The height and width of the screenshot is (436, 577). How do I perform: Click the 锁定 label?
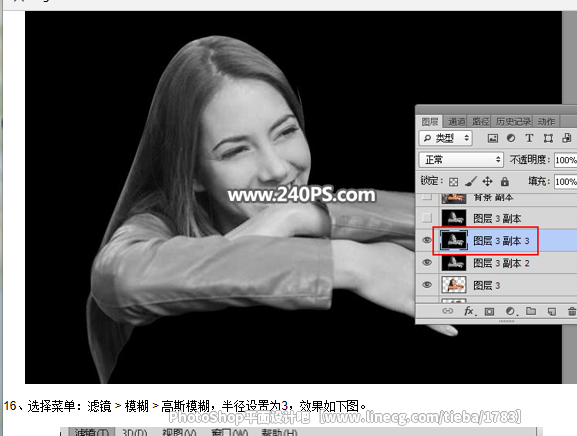click(x=431, y=181)
